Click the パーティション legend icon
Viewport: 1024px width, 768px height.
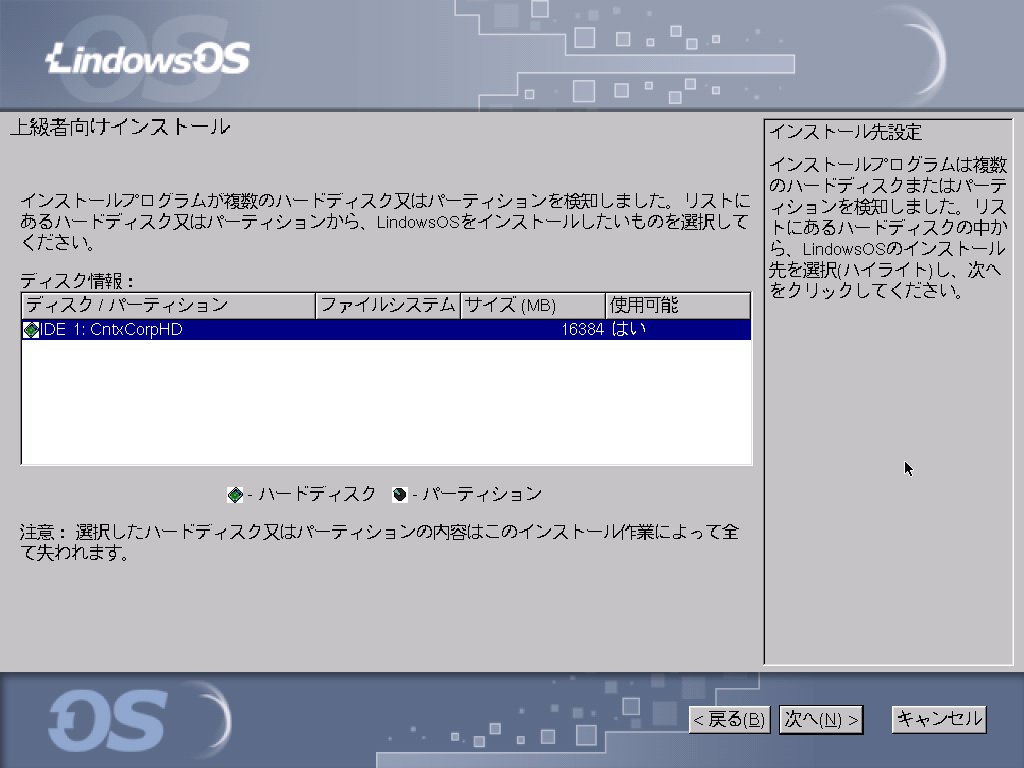[x=400, y=494]
